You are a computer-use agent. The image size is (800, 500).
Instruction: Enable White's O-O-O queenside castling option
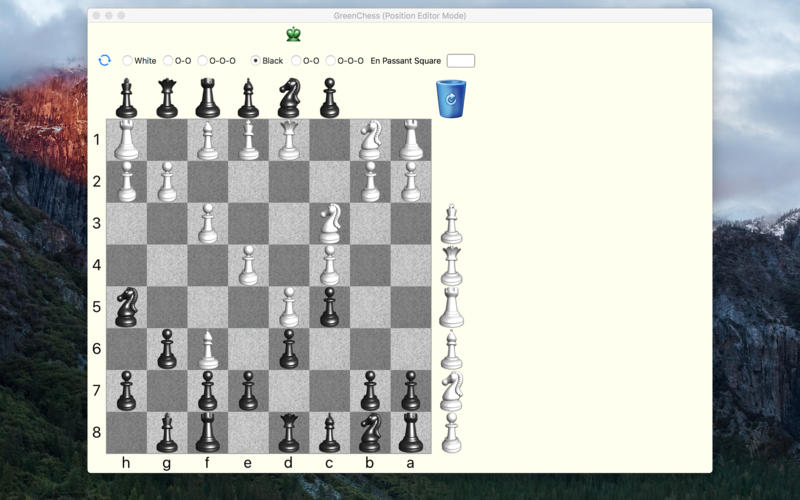[x=203, y=61]
